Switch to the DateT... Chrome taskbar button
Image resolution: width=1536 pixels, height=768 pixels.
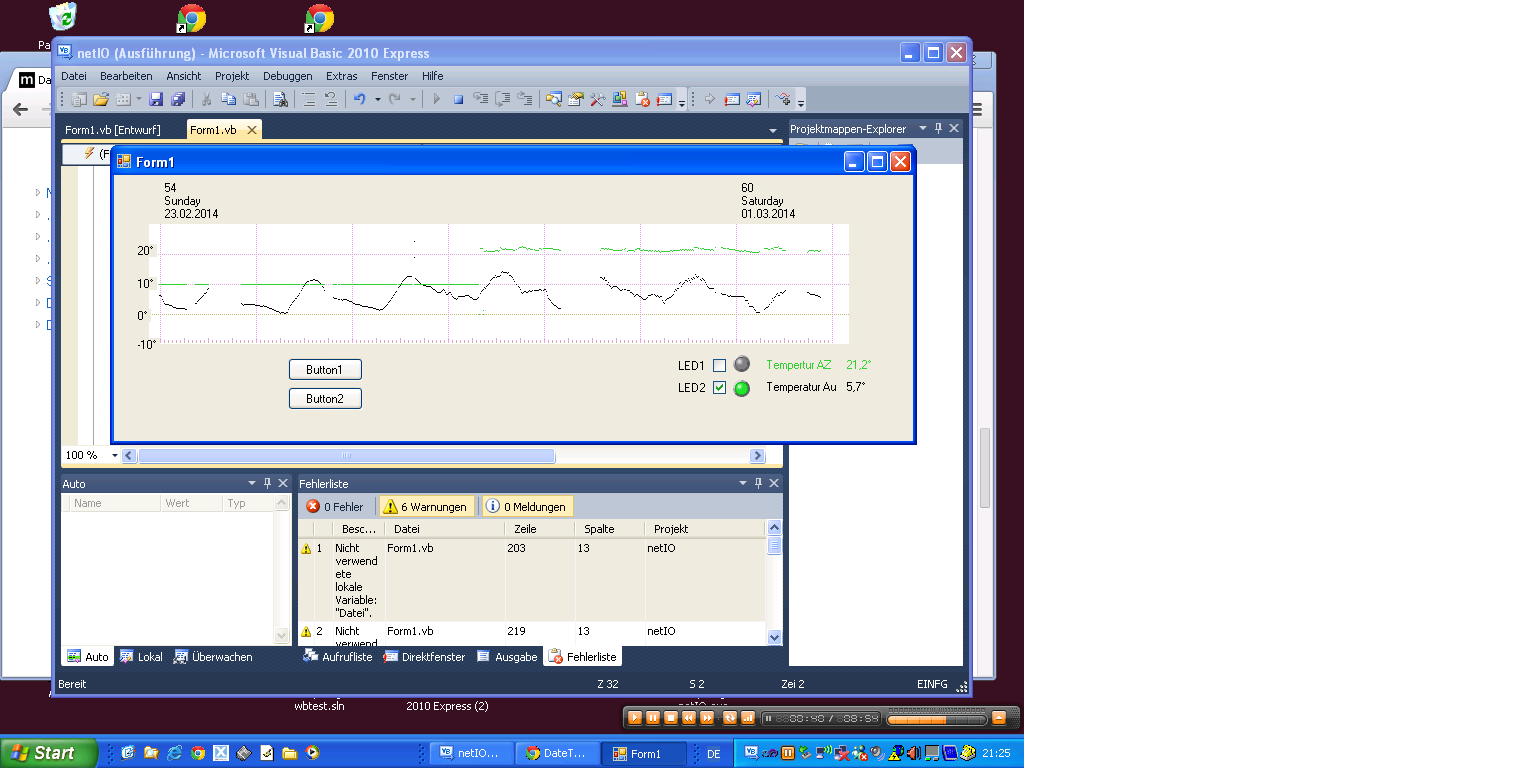pos(559,754)
